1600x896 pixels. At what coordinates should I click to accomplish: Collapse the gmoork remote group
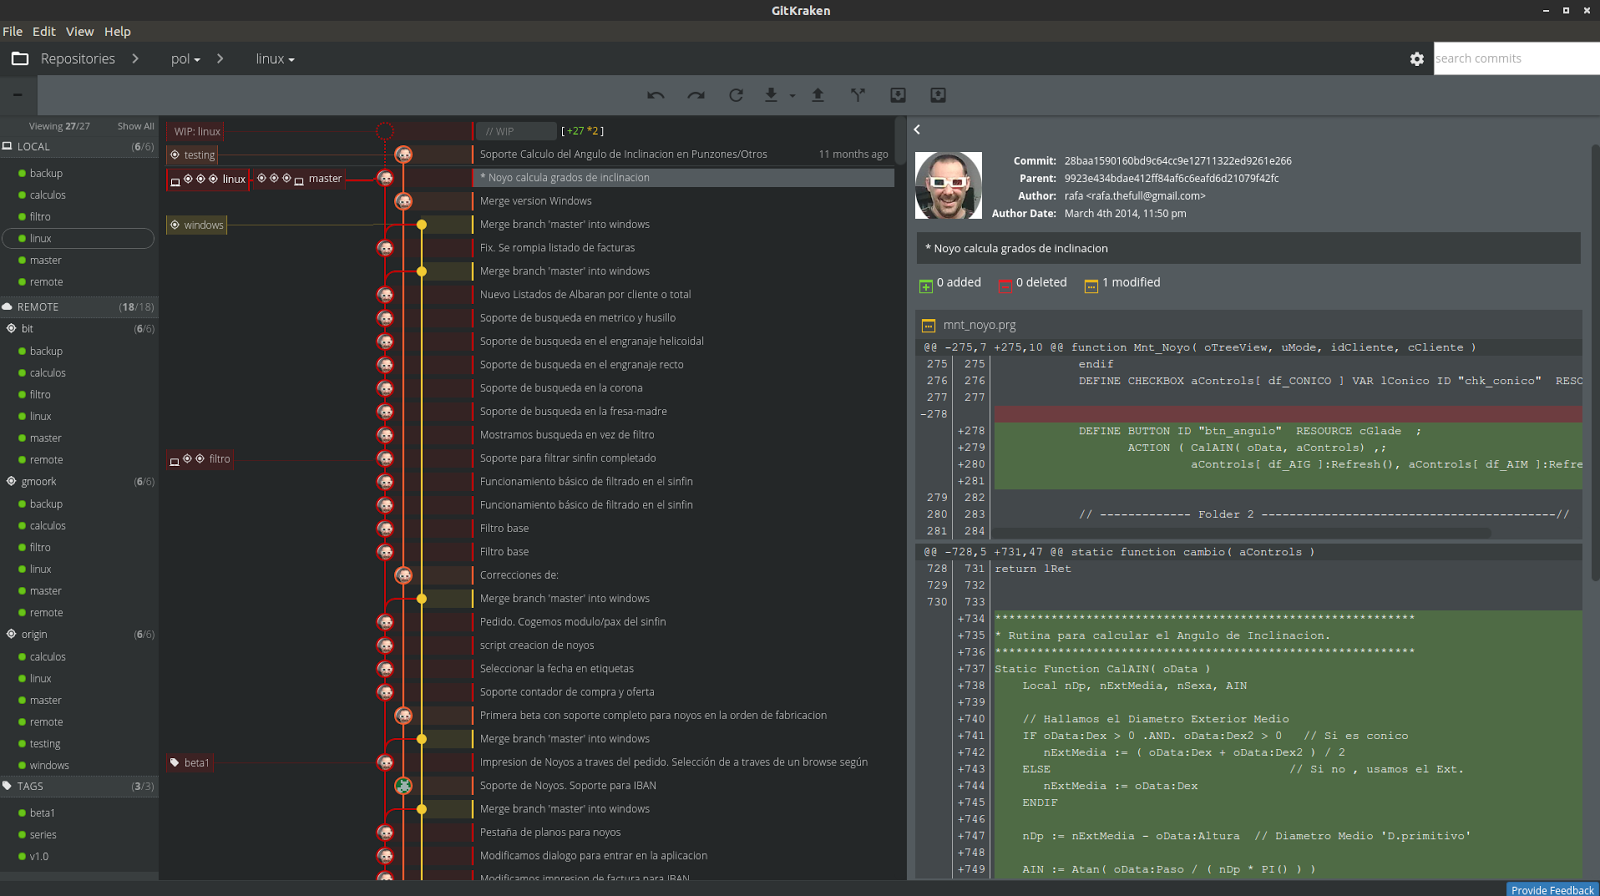tap(79, 482)
